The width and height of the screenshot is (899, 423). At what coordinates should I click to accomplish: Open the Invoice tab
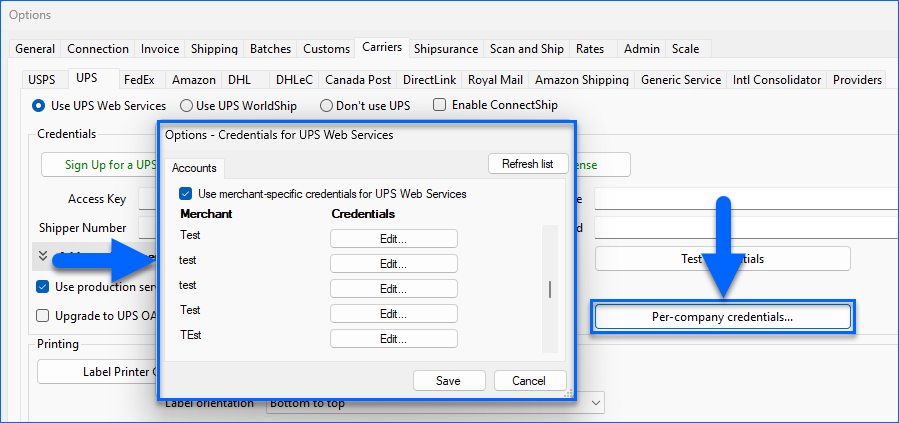pyautogui.click(x=160, y=49)
